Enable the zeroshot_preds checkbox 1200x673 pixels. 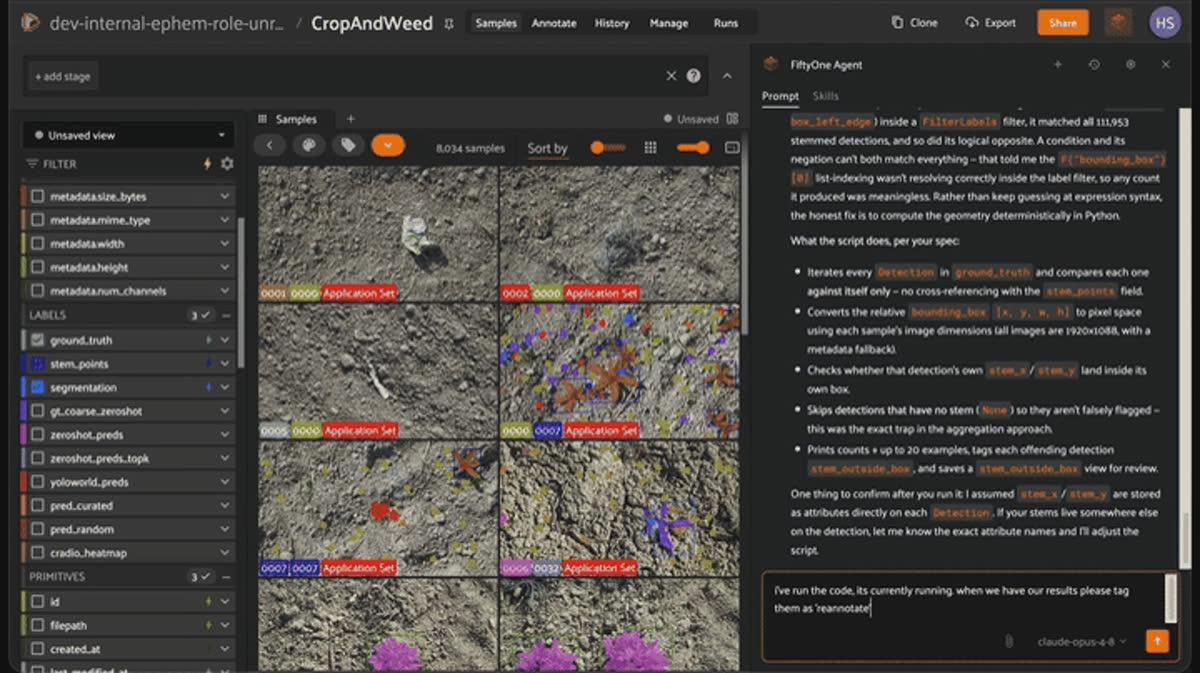click(38, 435)
